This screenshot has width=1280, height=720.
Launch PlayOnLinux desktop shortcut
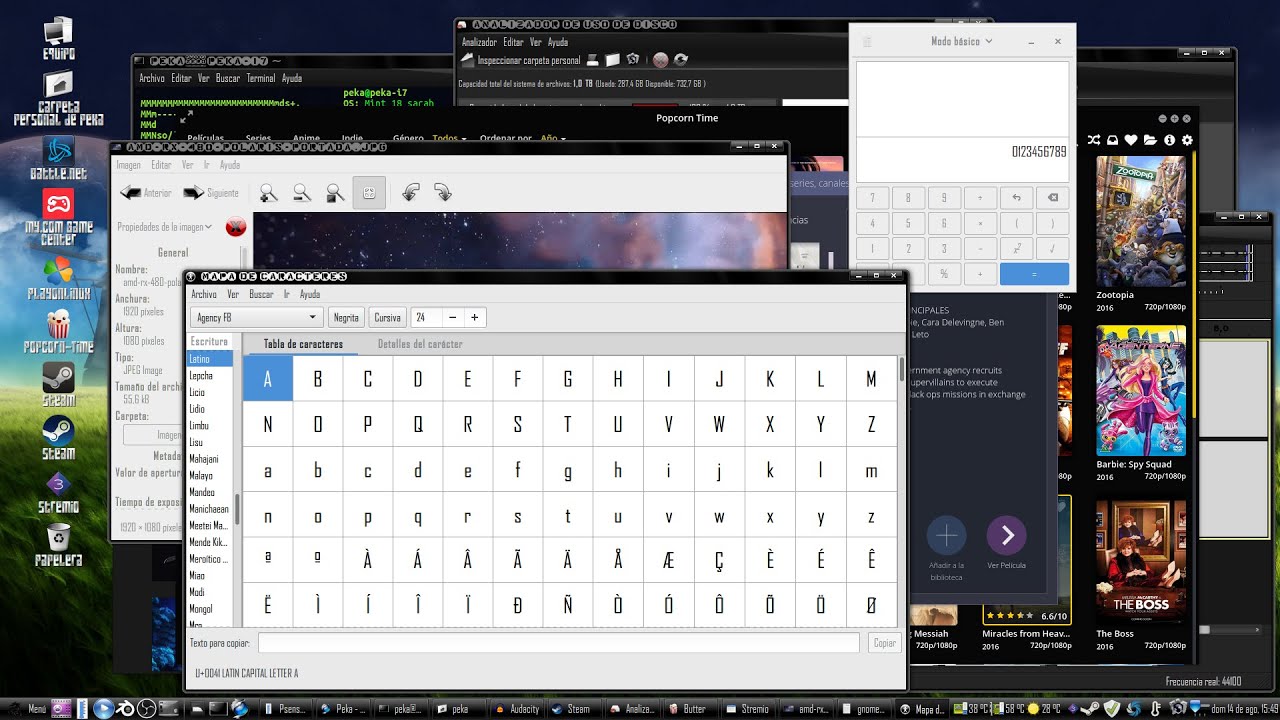tap(58, 279)
